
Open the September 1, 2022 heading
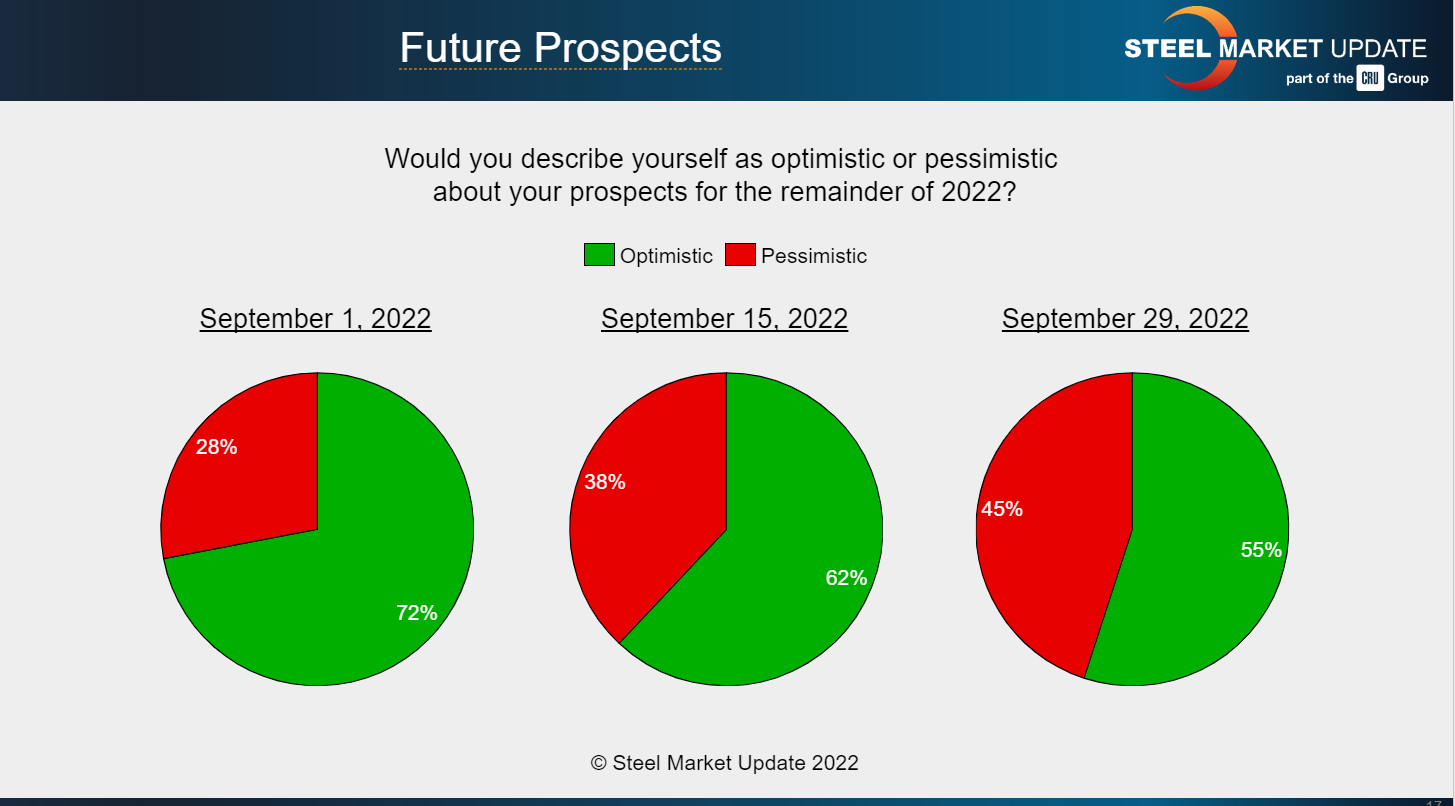[315, 319]
